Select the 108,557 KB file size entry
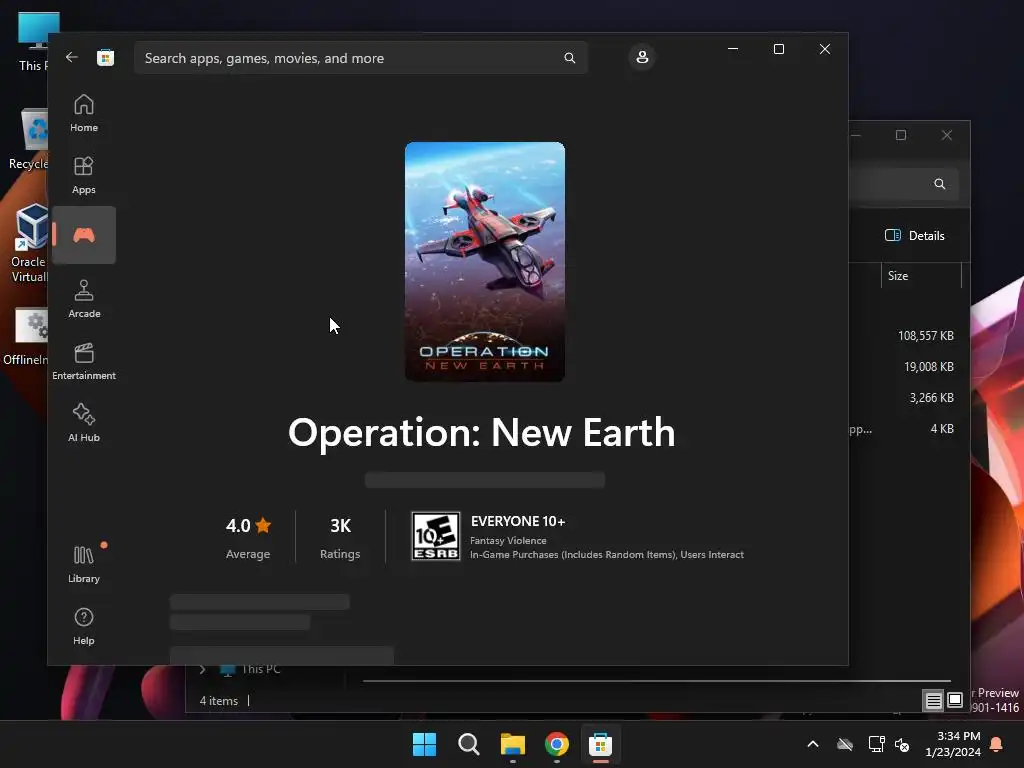 click(925, 336)
